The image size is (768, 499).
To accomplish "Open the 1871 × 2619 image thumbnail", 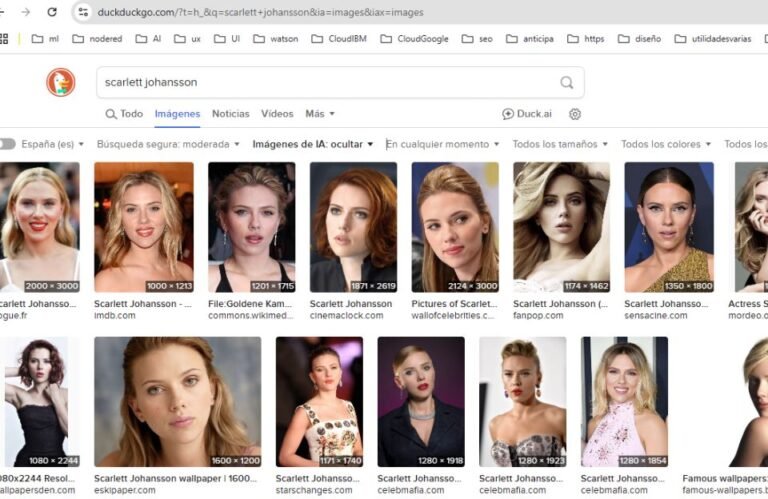I will pyautogui.click(x=354, y=227).
